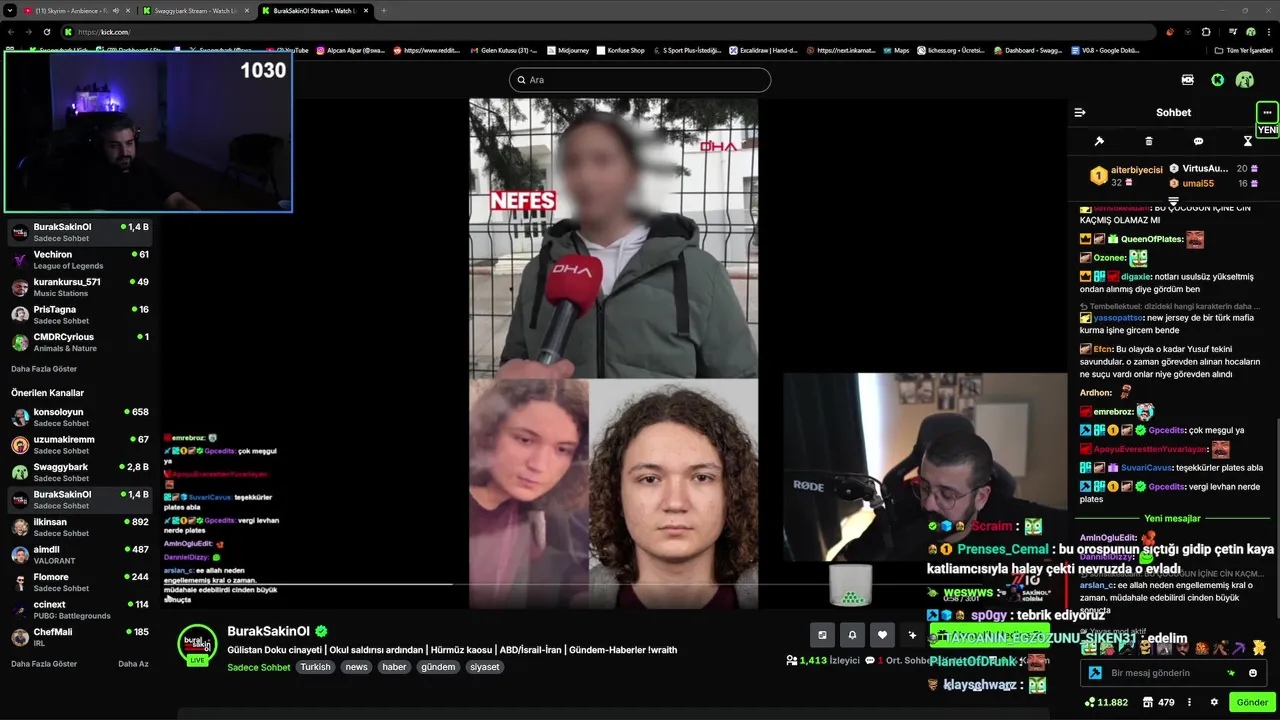Open a new browser tab
The height and width of the screenshot is (720, 1280).
(x=384, y=10)
